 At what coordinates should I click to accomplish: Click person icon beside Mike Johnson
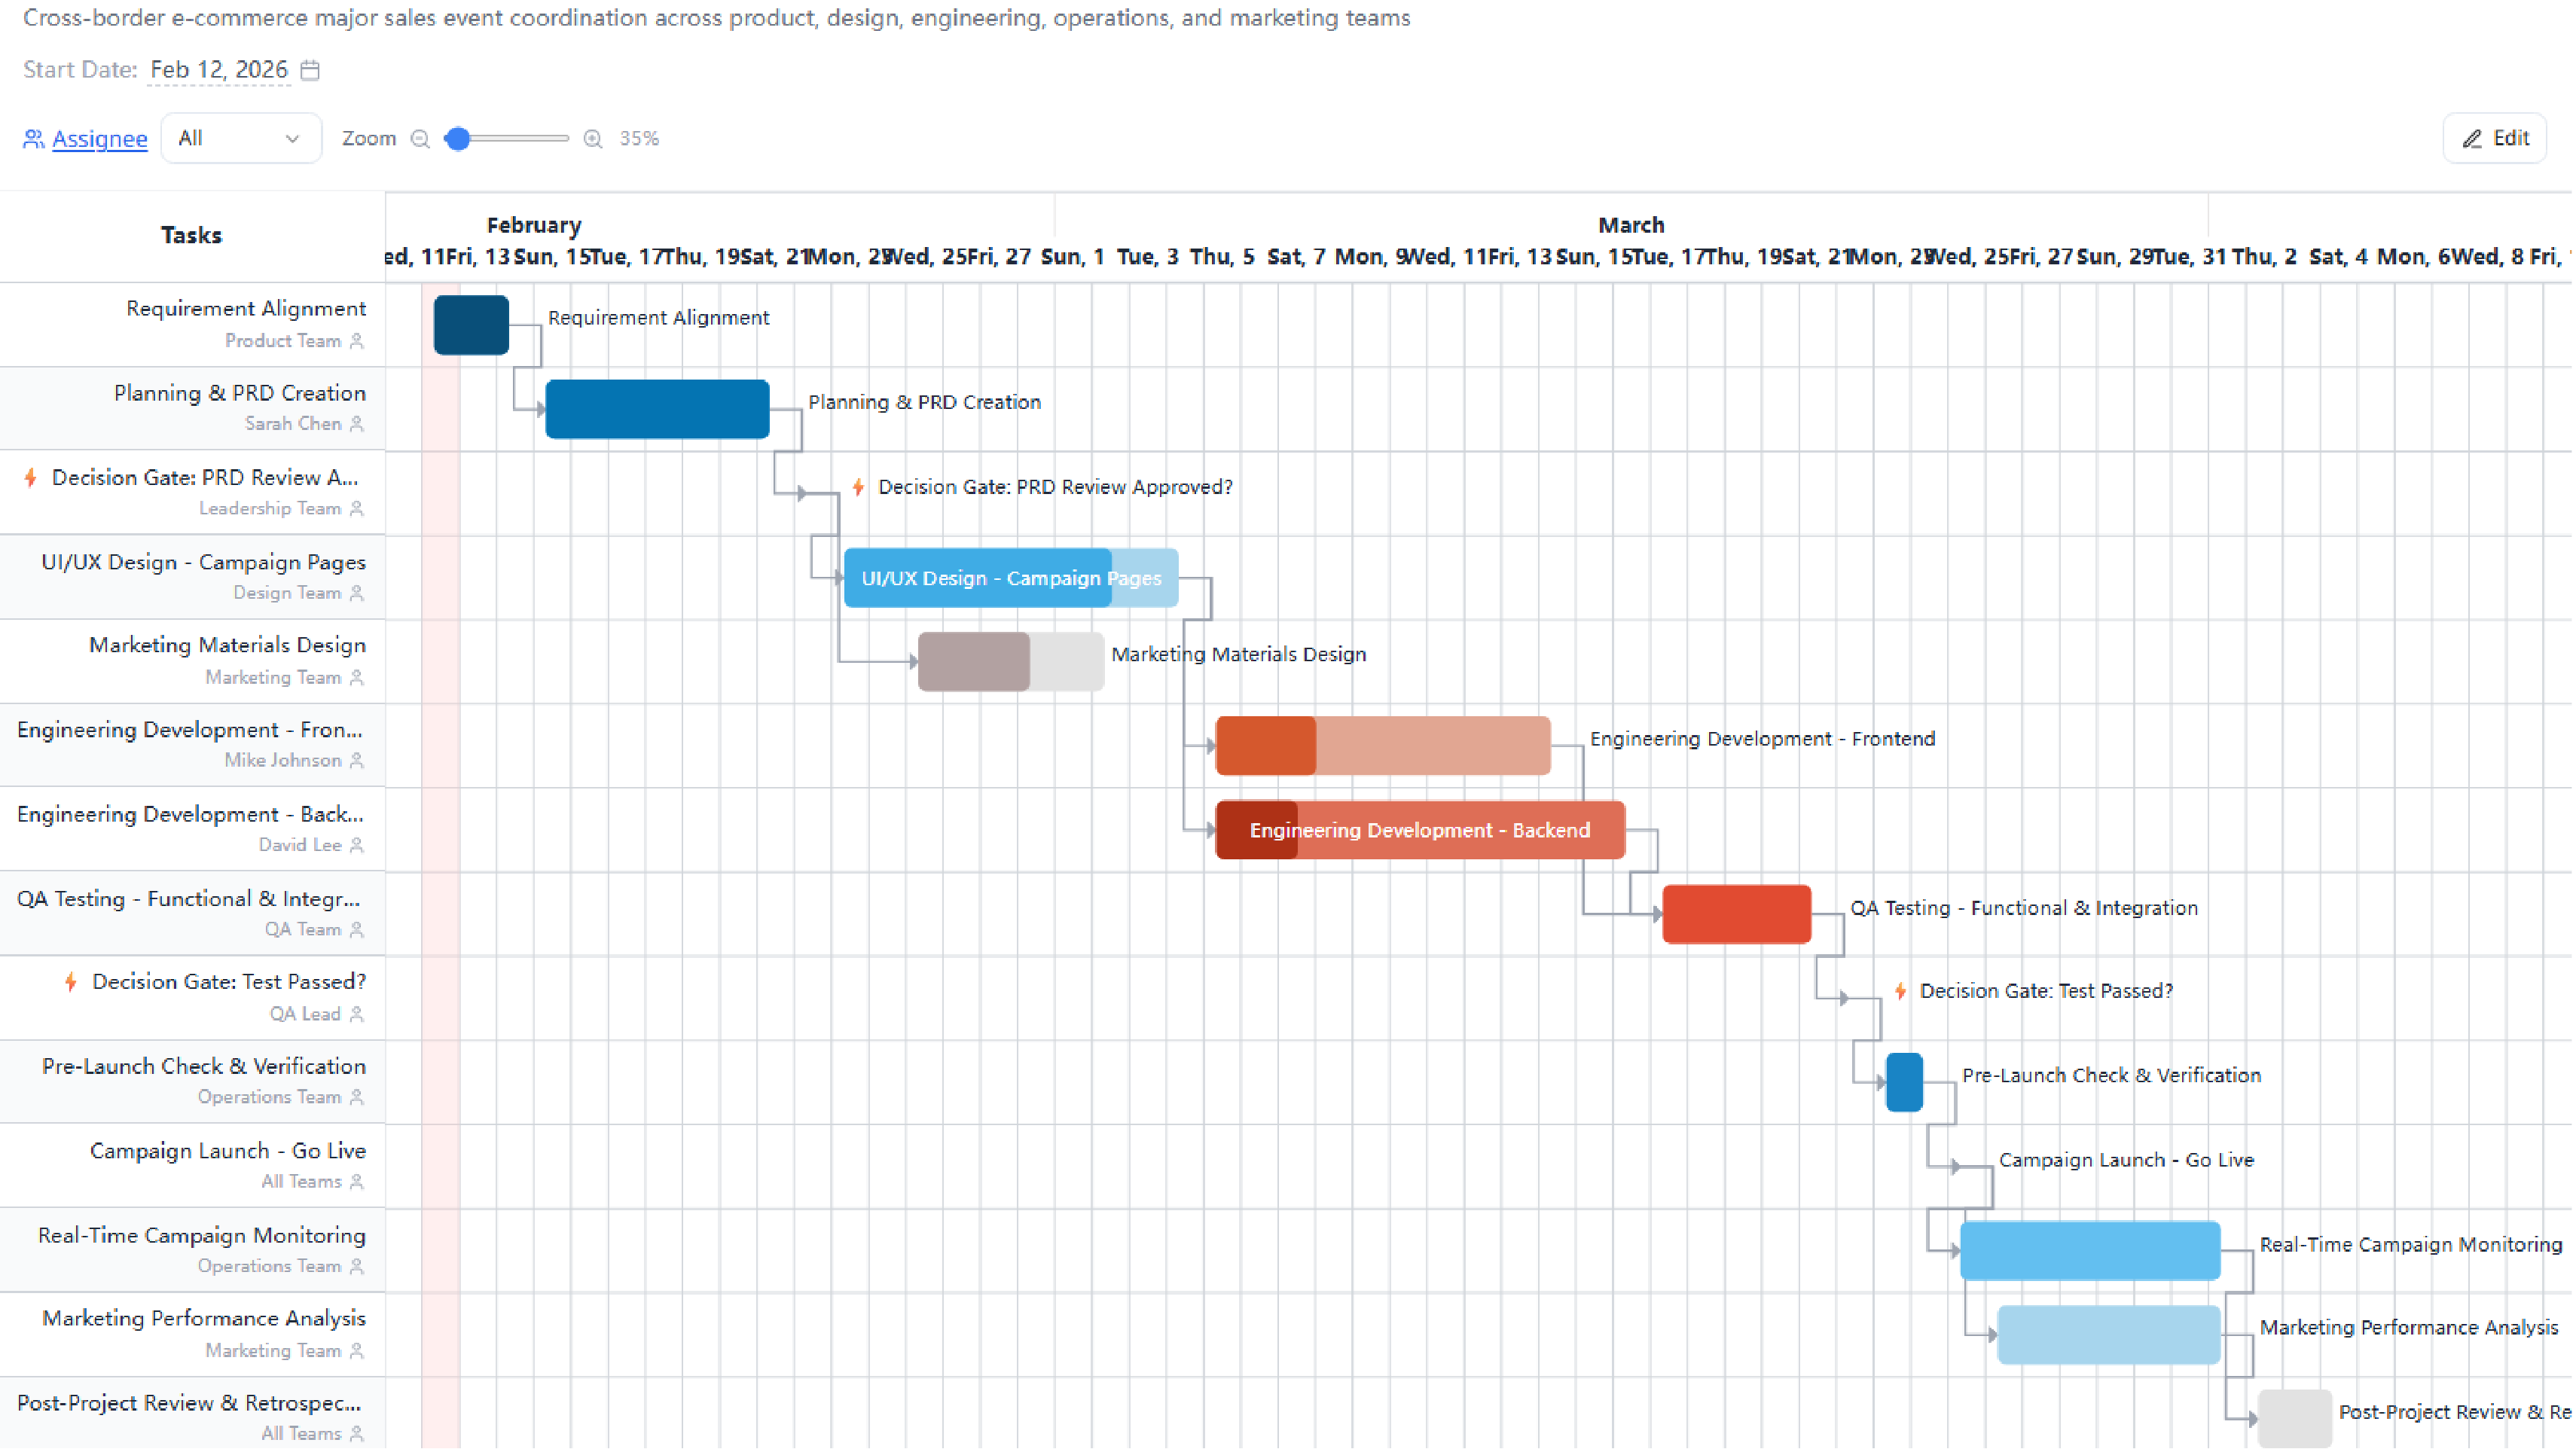[x=357, y=760]
